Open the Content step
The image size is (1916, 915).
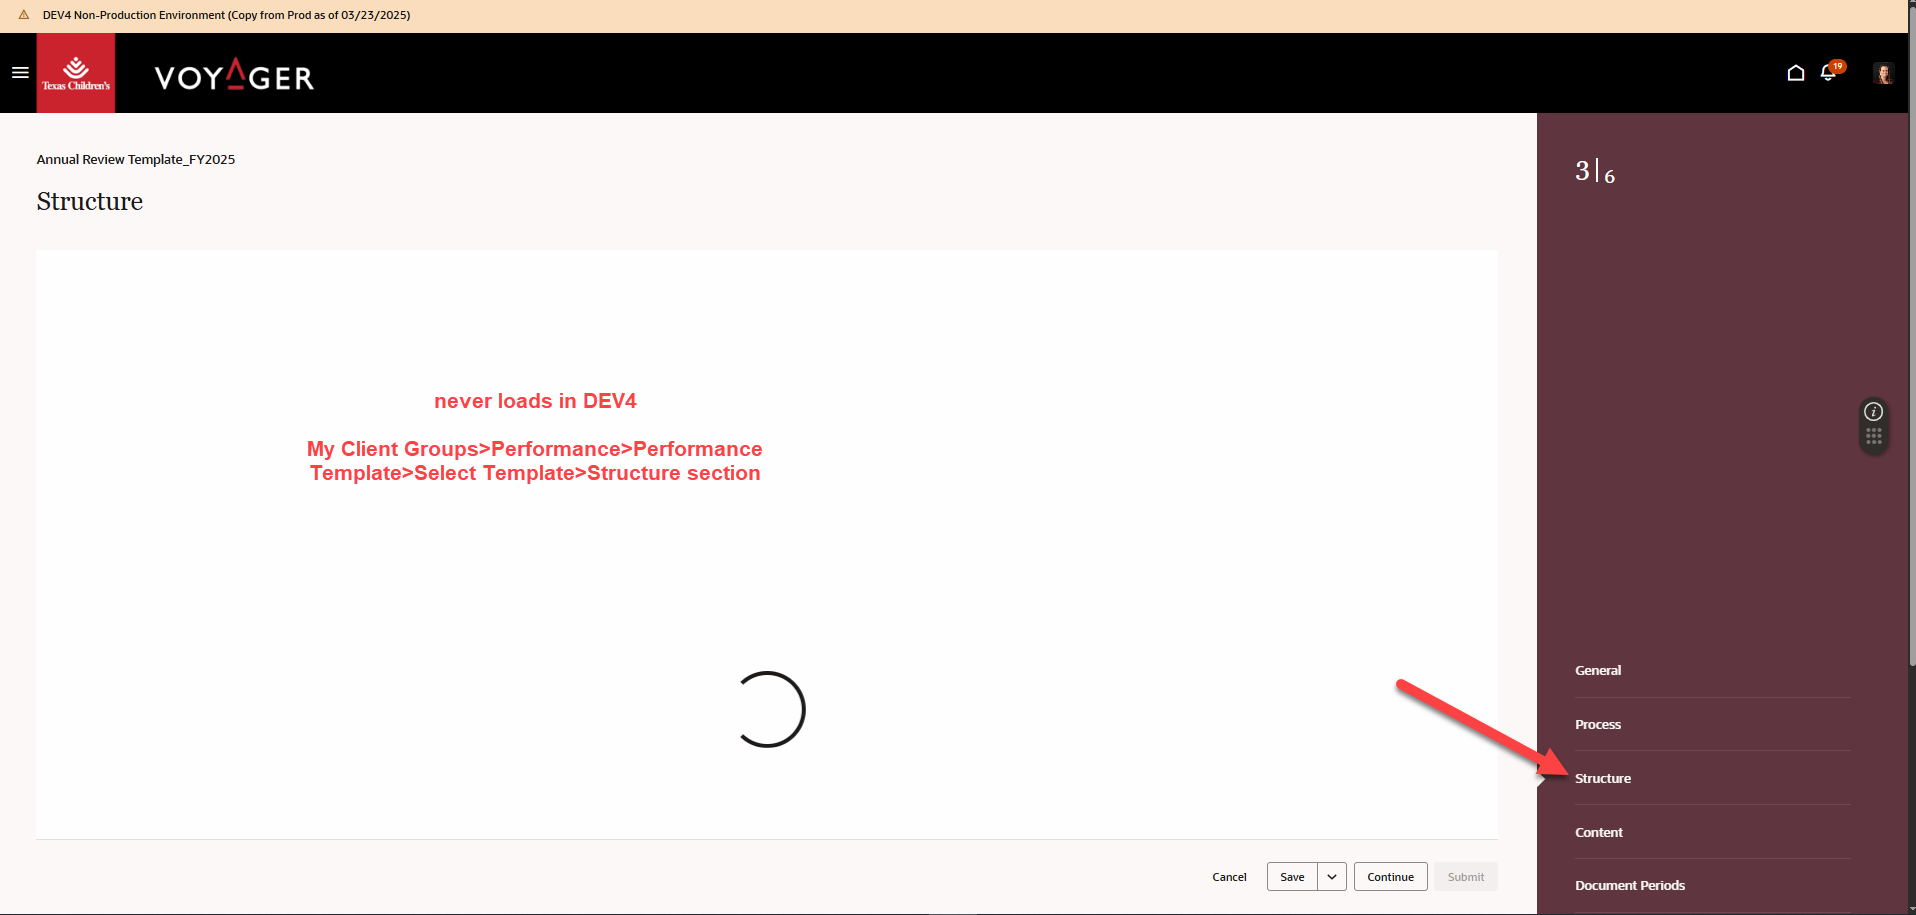(x=1599, y=832)
